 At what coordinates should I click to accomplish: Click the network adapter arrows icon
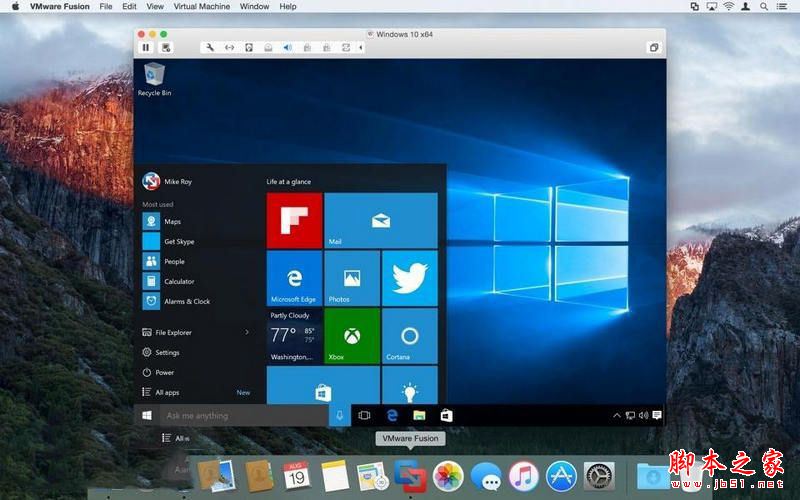tap(230, 47)
